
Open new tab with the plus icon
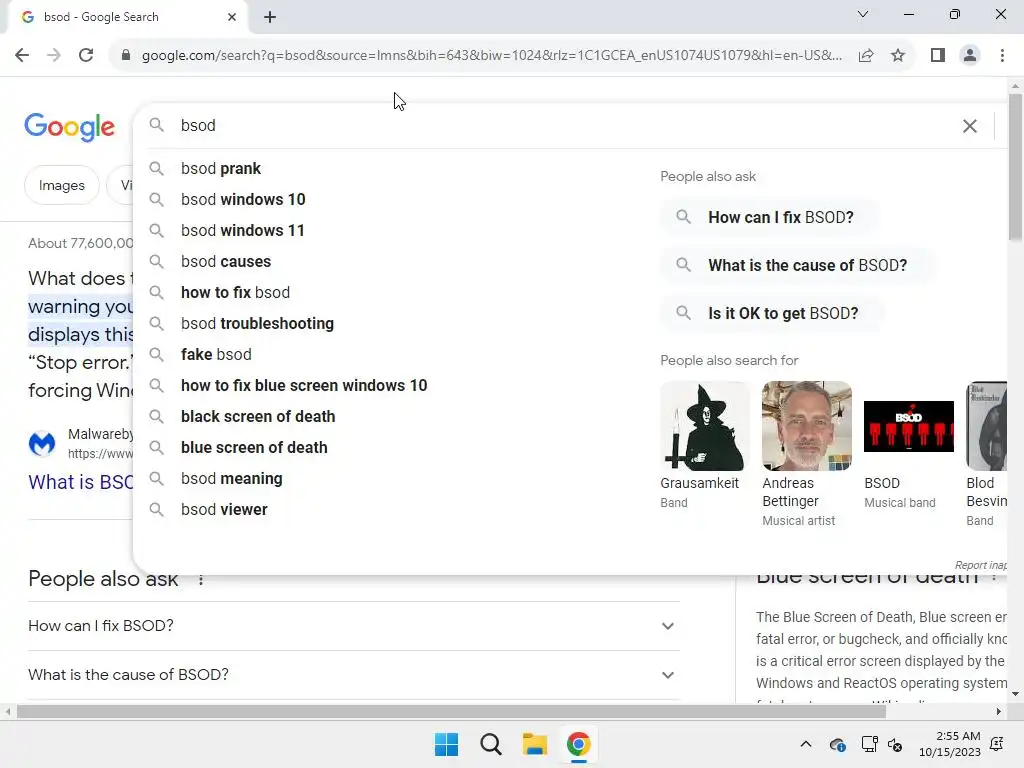click(270, 17)
